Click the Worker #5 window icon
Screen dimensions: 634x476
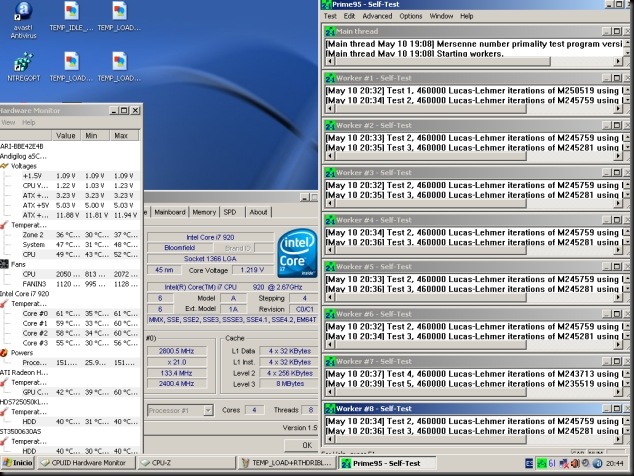(330, 267)
